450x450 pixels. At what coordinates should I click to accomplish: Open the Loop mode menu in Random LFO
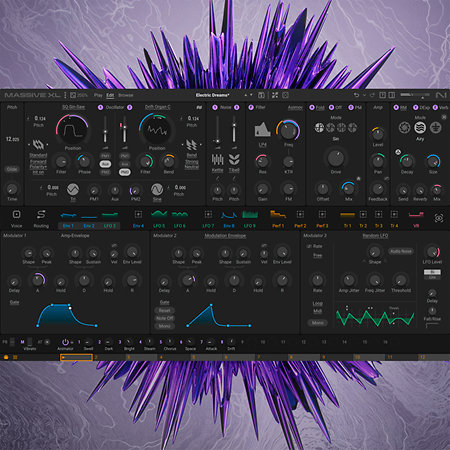pyautogui.click(x=318, y=303)
